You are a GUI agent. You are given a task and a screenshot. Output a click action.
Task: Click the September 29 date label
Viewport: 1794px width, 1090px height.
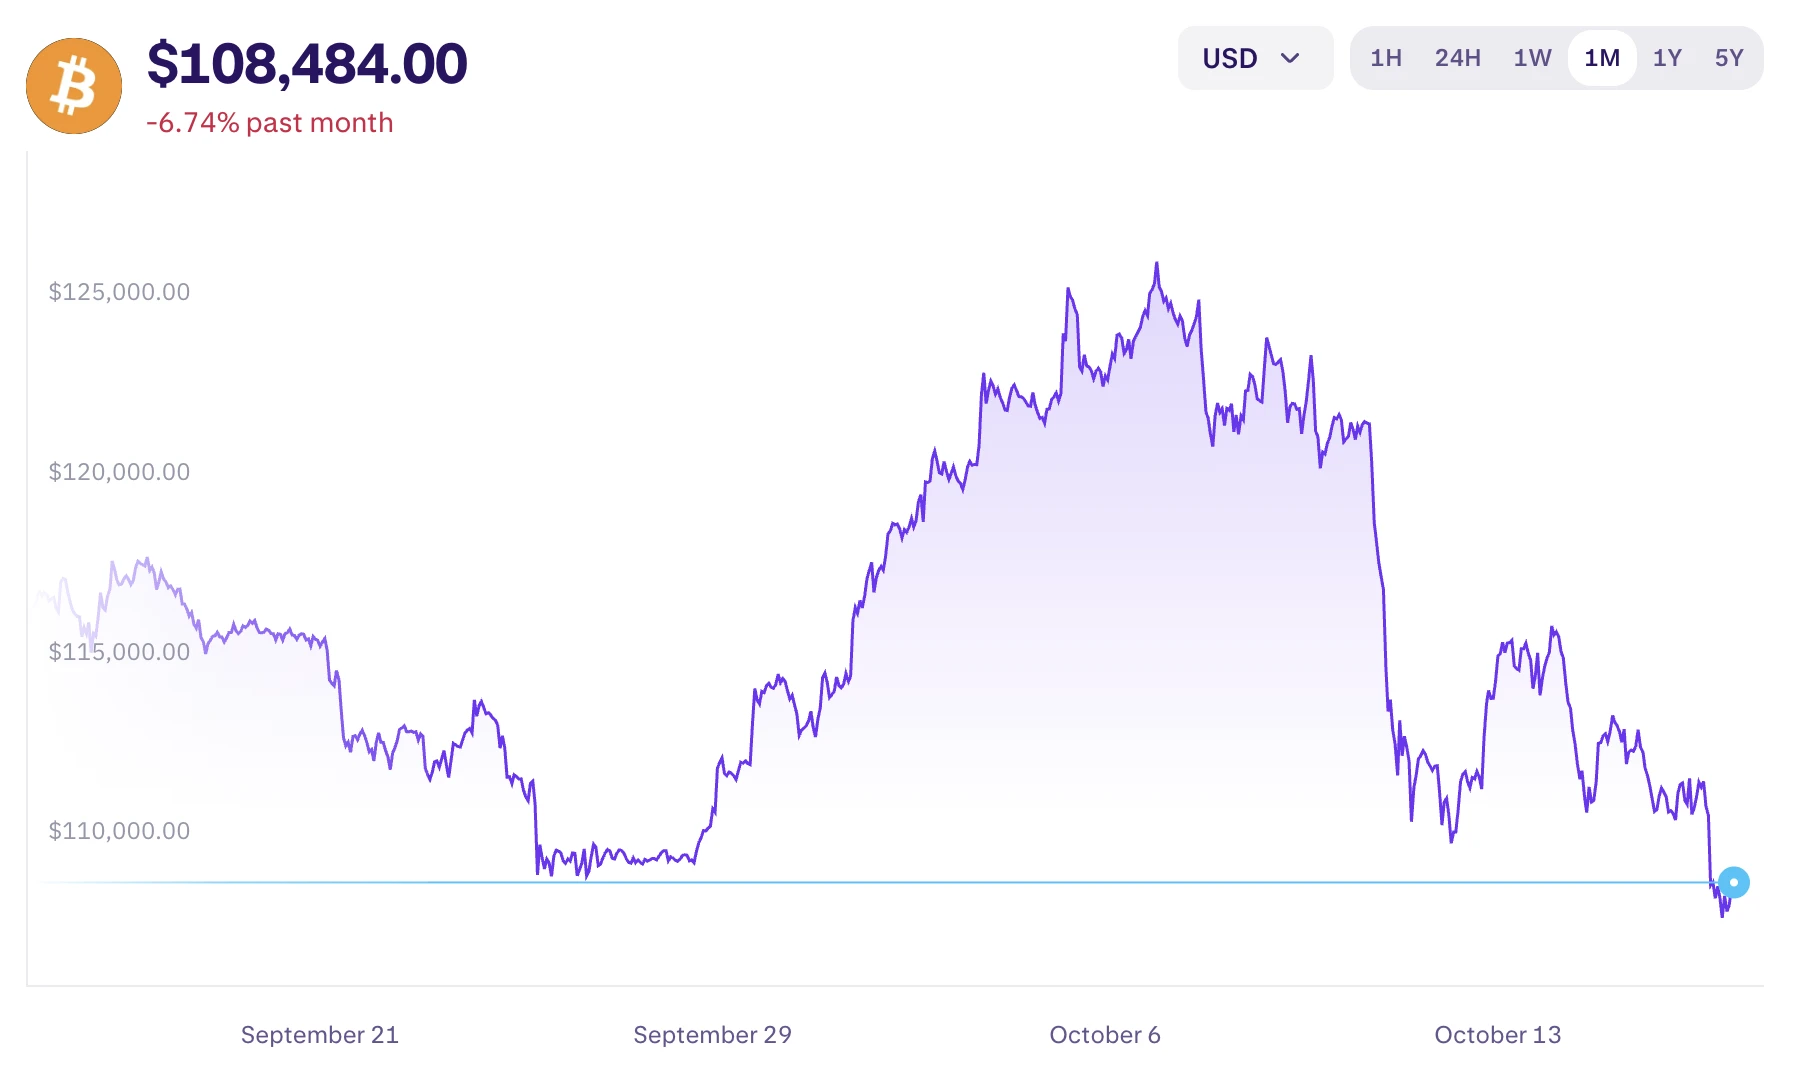click(x=712, y=1035)
